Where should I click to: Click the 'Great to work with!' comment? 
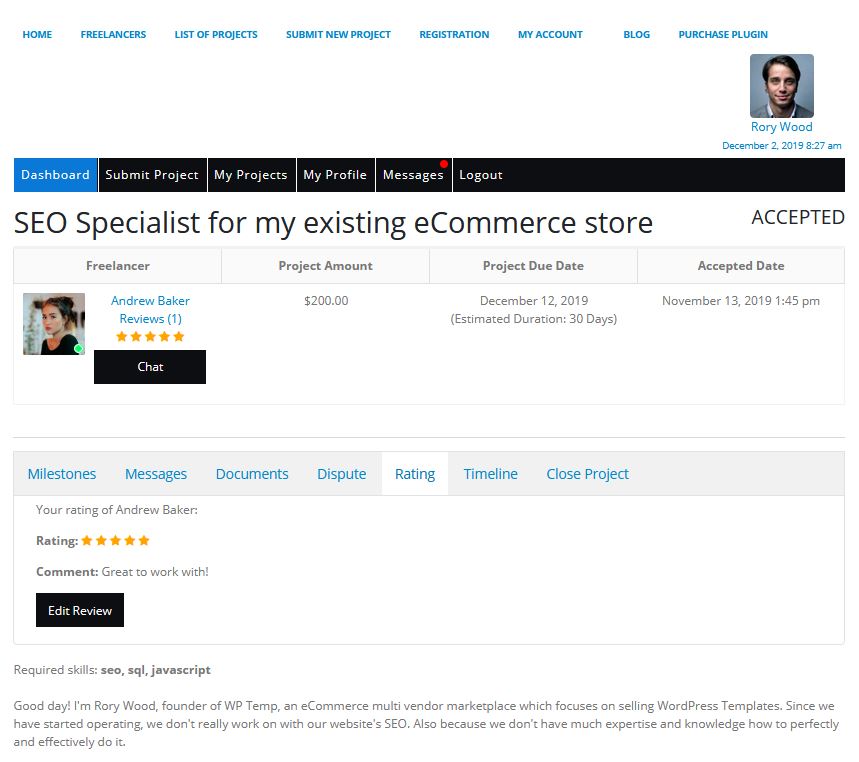coord(155,572)
